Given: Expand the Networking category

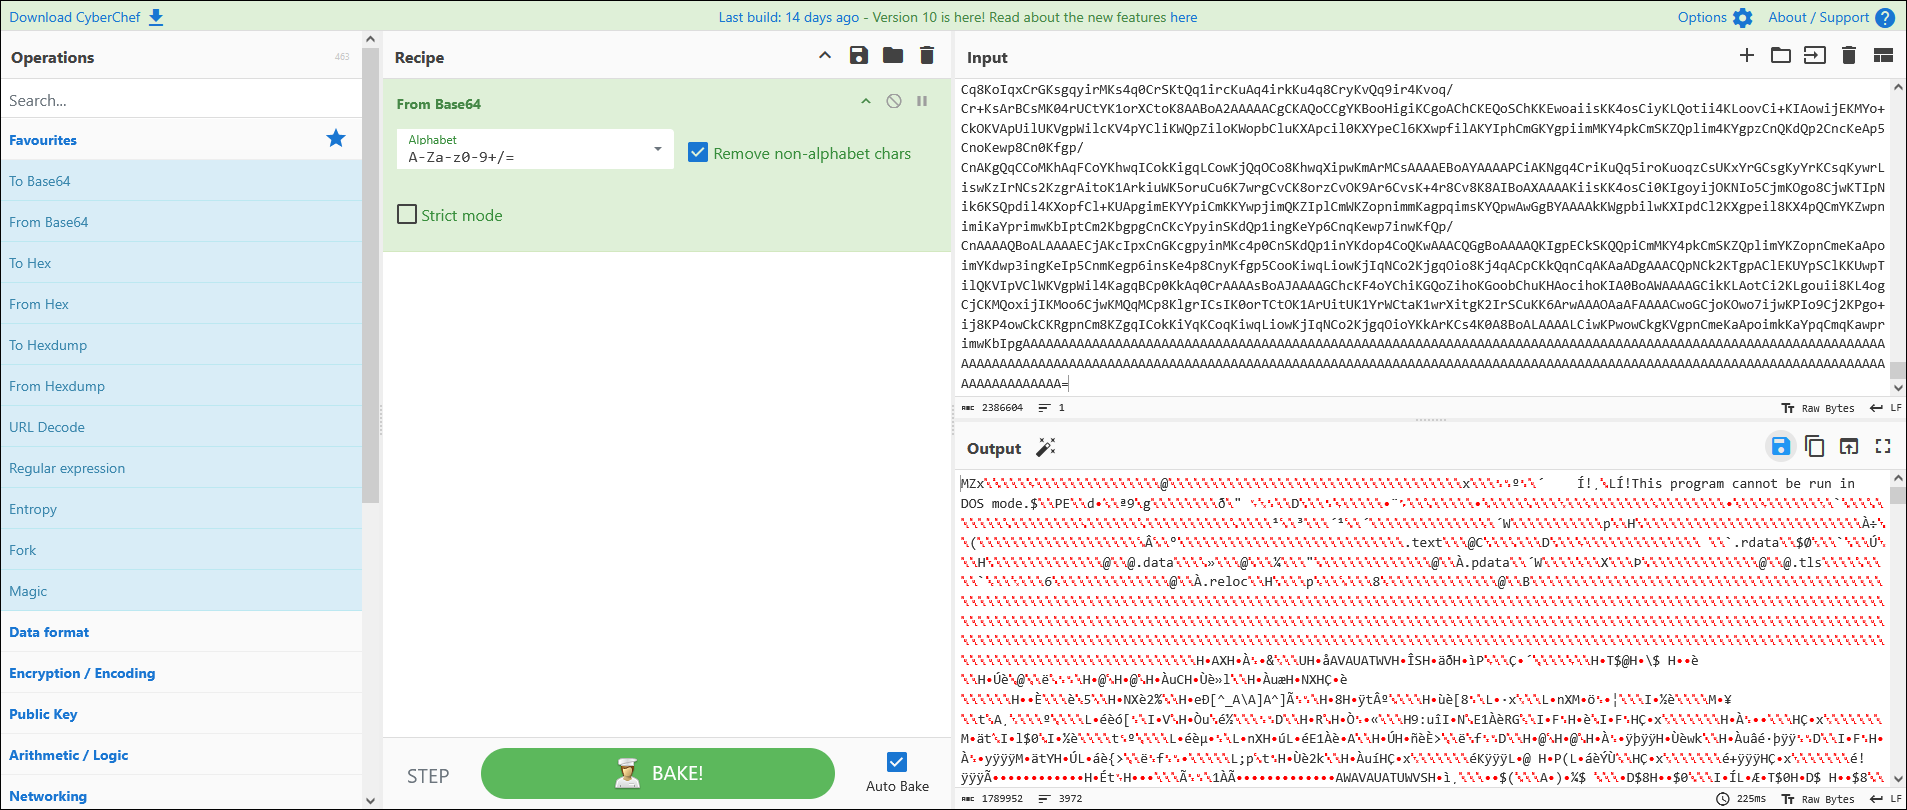Looking at the screenshot, I should pyautogui.click(x=181, y=795).
